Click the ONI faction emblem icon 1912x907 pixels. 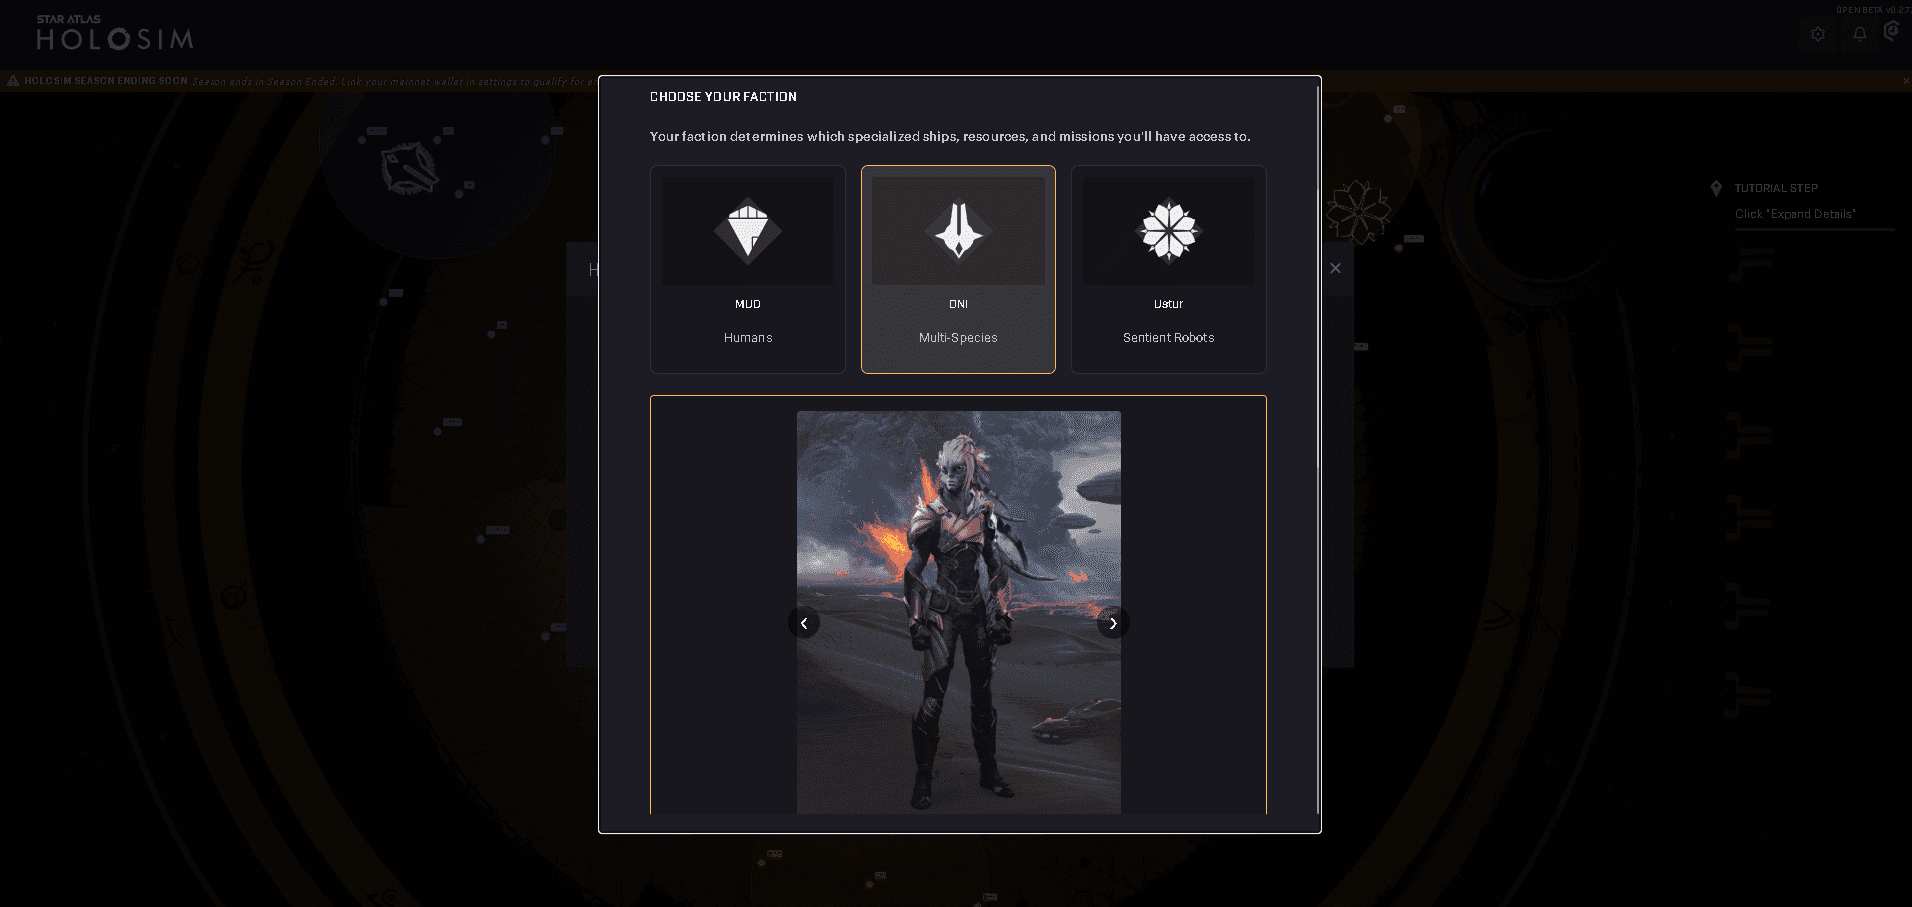tap(958, 231)
